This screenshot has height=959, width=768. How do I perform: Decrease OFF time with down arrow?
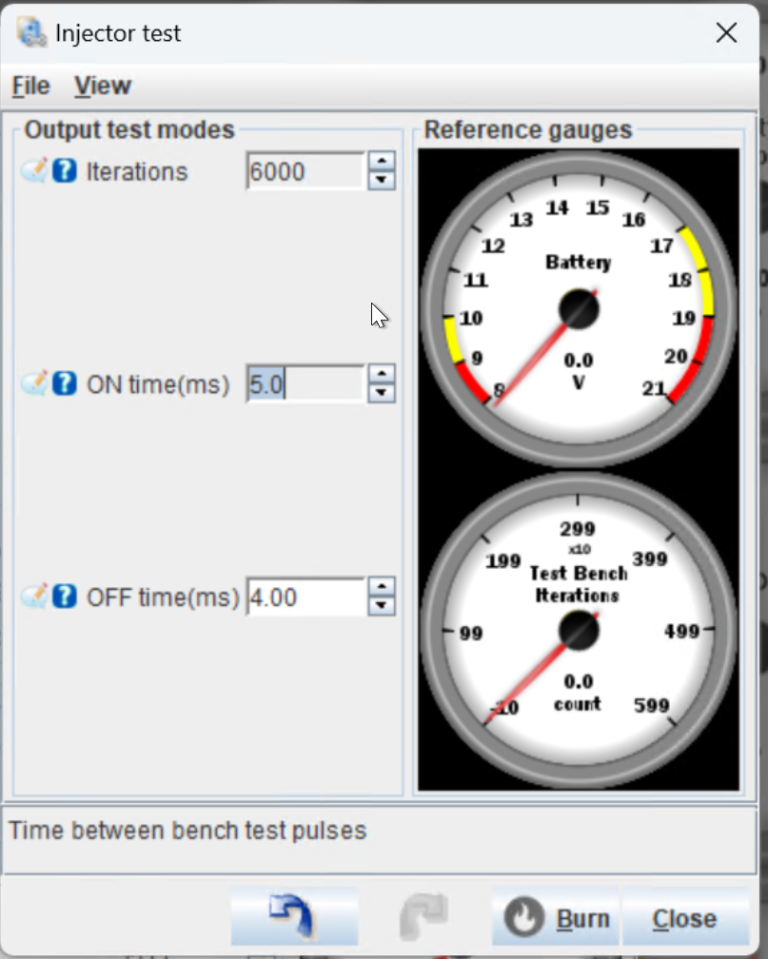pyautogui.click(x=382, y=606)
